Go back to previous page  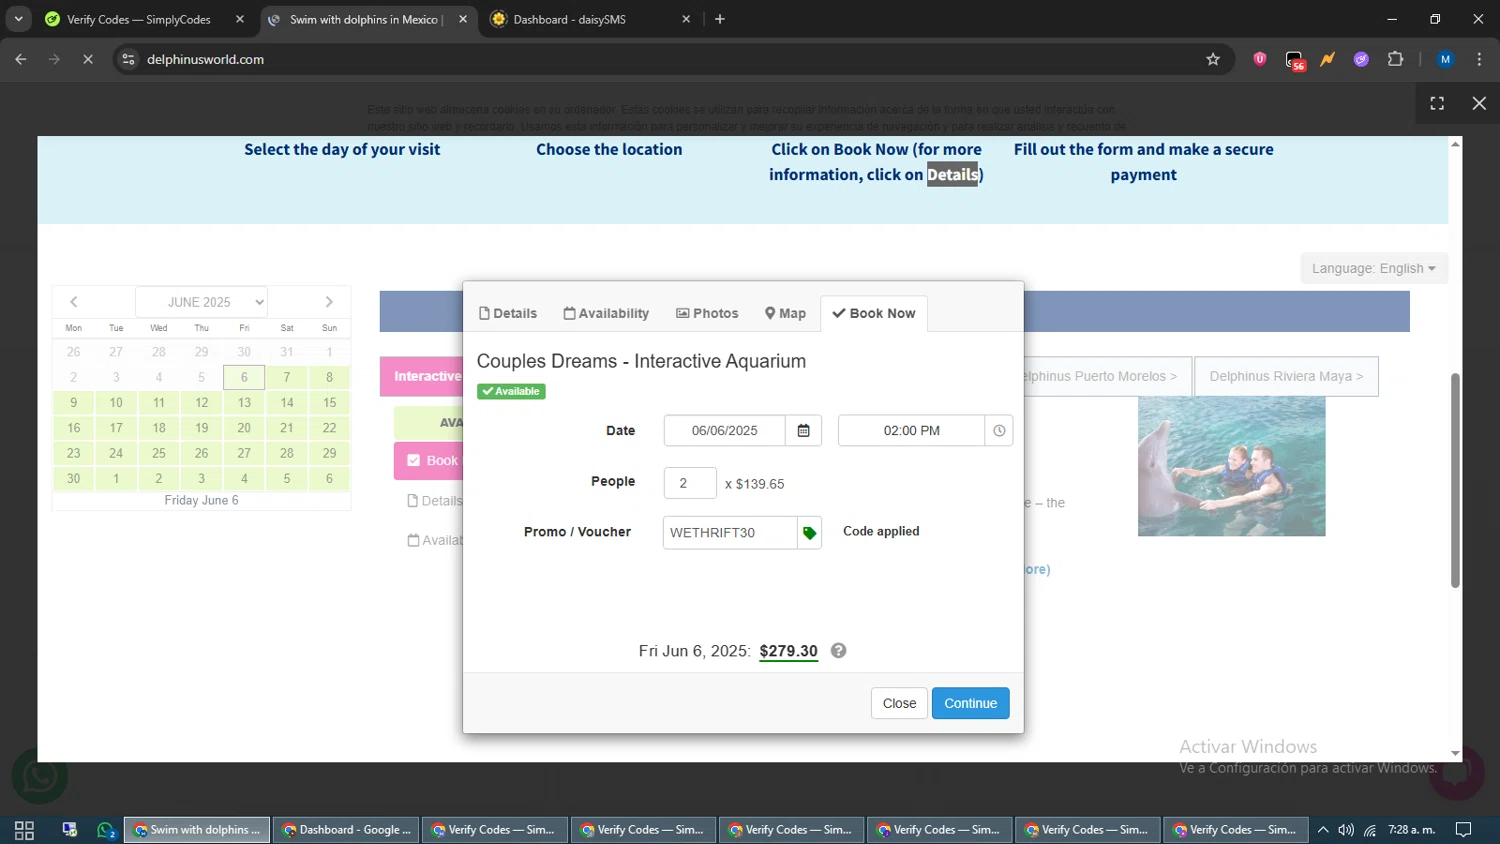[21, 59]
